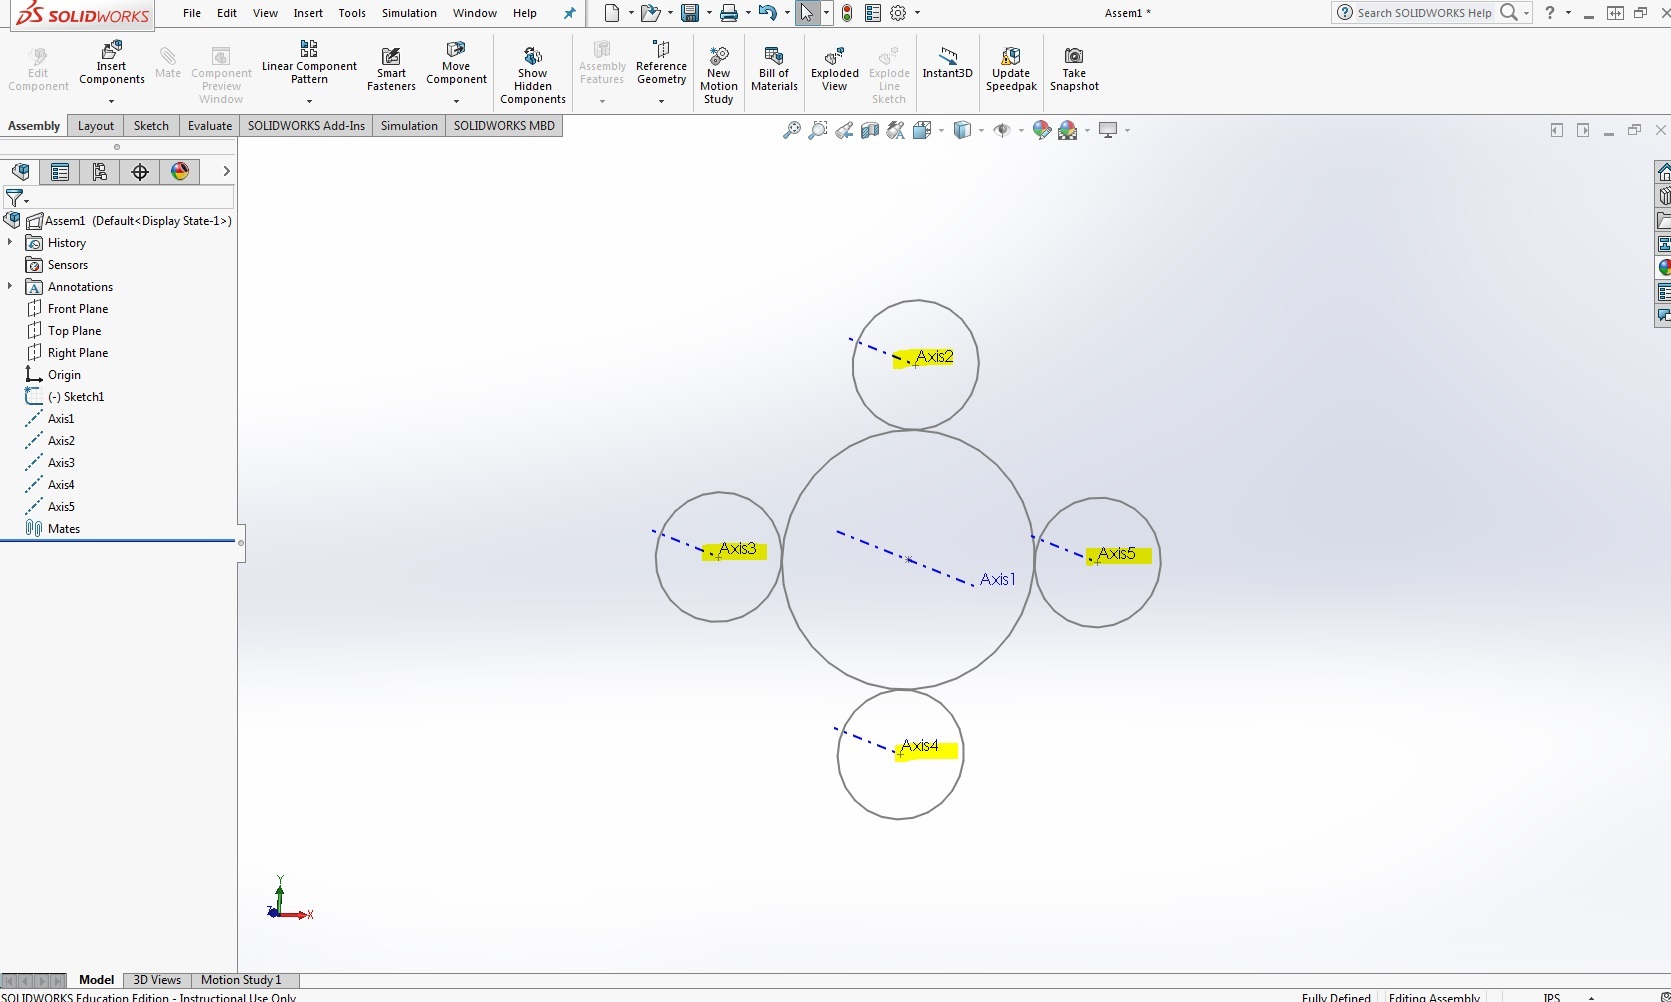
Task: Switch to the SOLIDWORKS Add-Ins tab
Action: [x=306, y=126]
